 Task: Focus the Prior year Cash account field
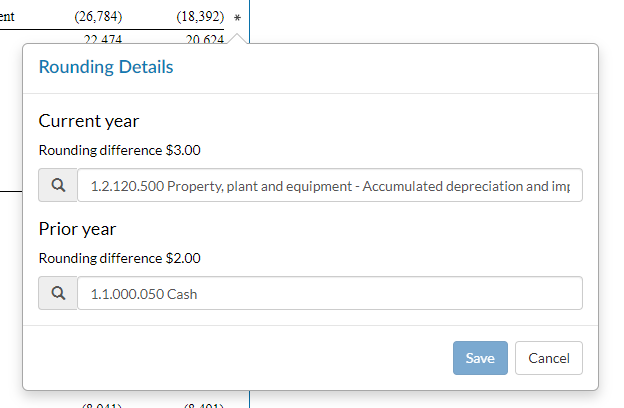point(329,294)
